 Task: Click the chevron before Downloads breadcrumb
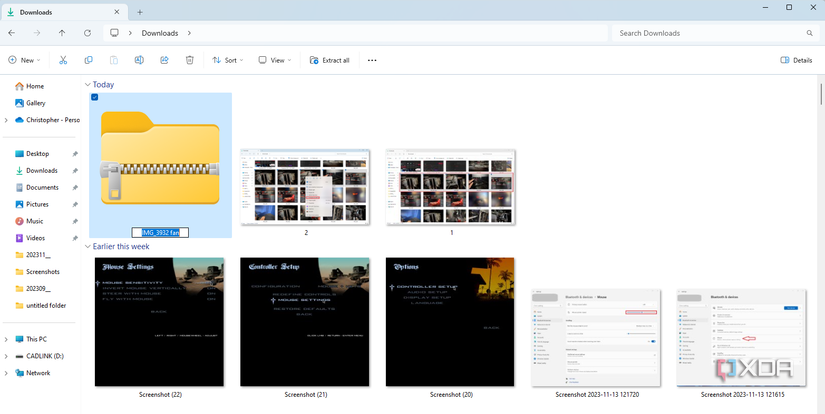(x=130, y=33)
